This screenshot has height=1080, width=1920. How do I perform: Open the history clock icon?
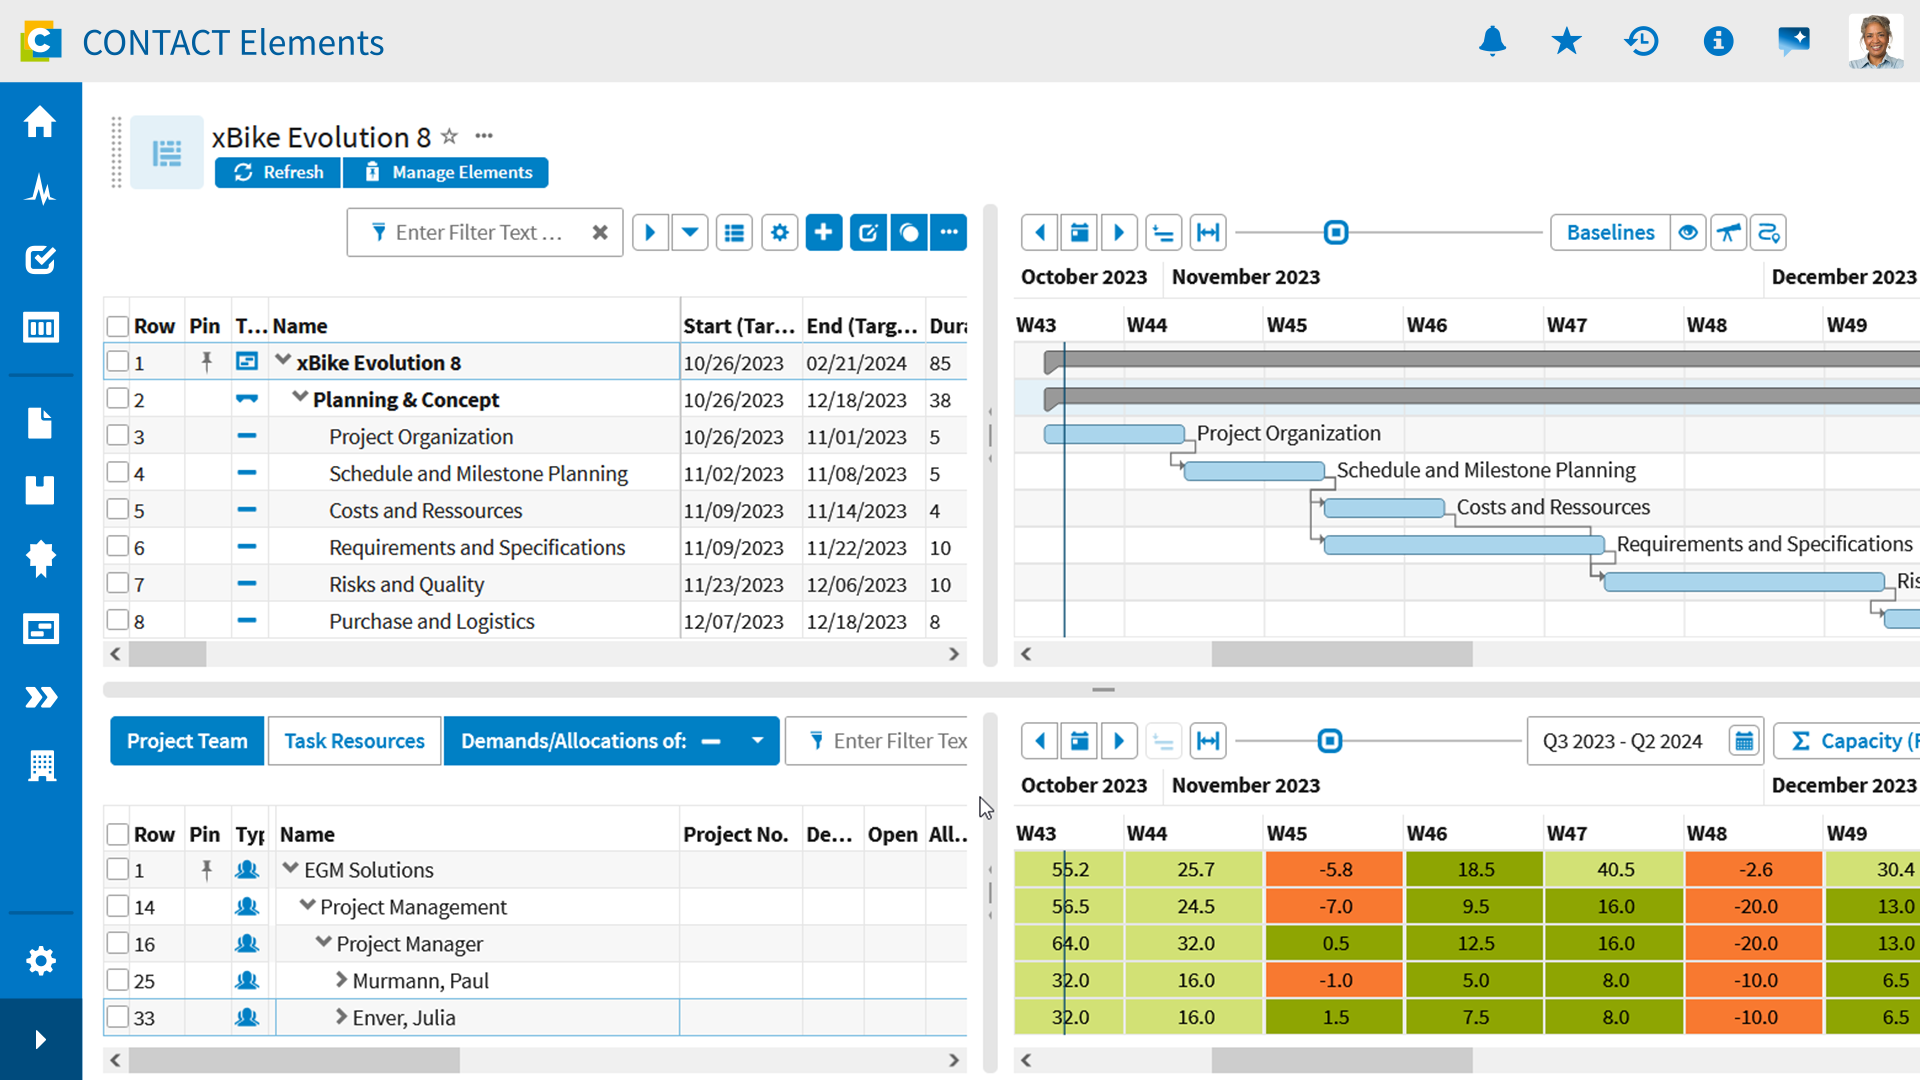[1641, 41]
